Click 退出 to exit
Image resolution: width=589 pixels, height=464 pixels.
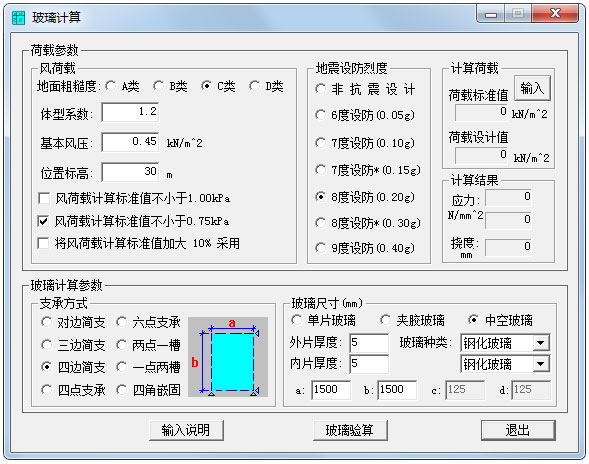coord(518,430)
